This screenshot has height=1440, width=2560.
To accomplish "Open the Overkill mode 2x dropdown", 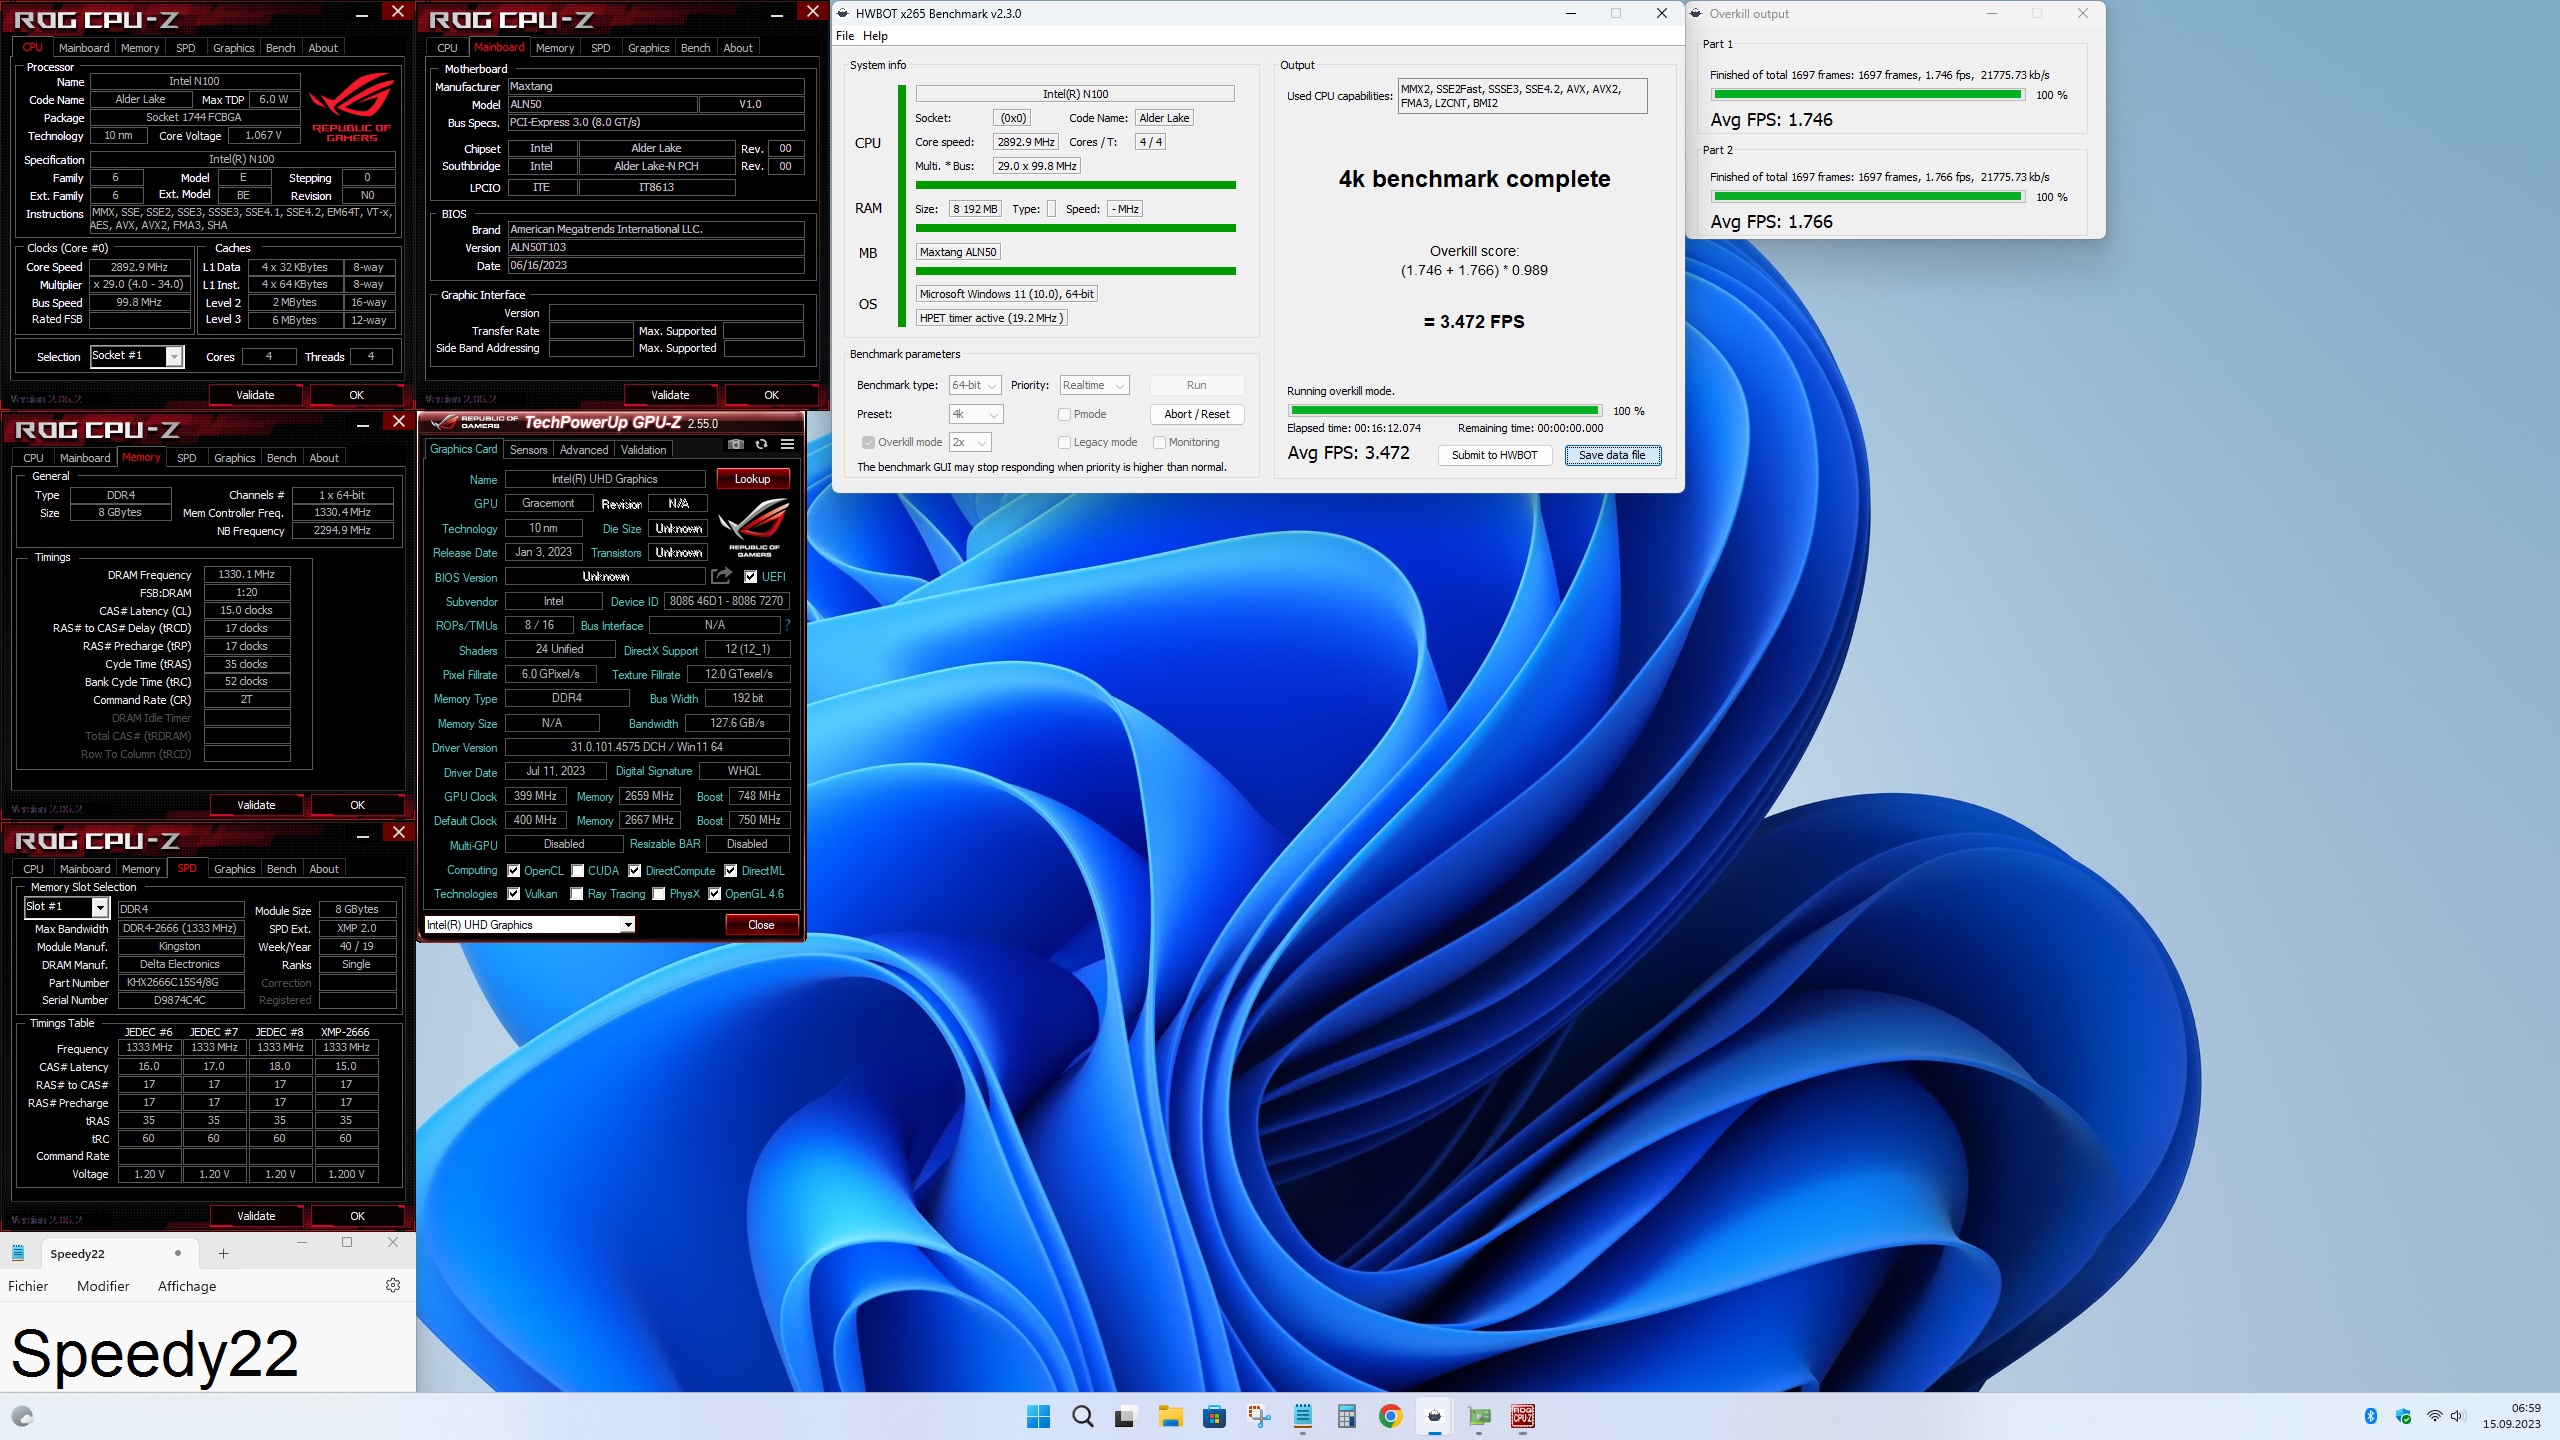I will [969, 442].
